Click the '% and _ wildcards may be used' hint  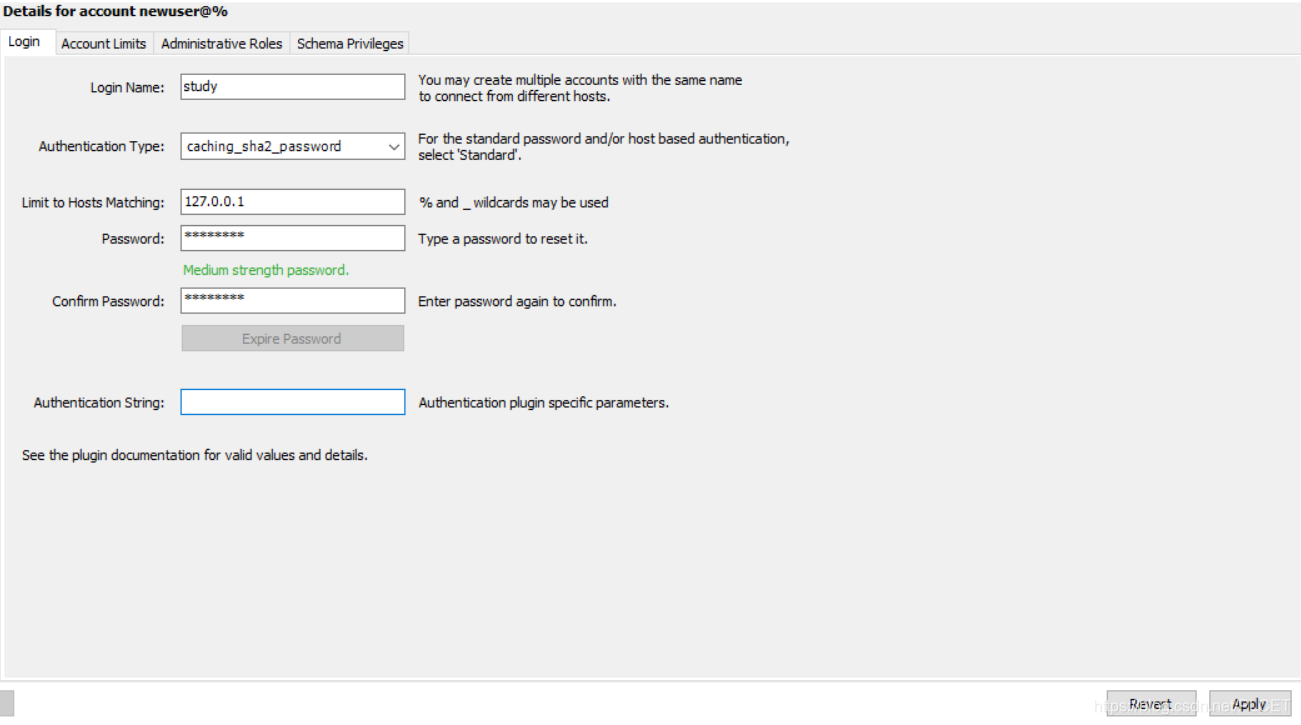[514, 202]
